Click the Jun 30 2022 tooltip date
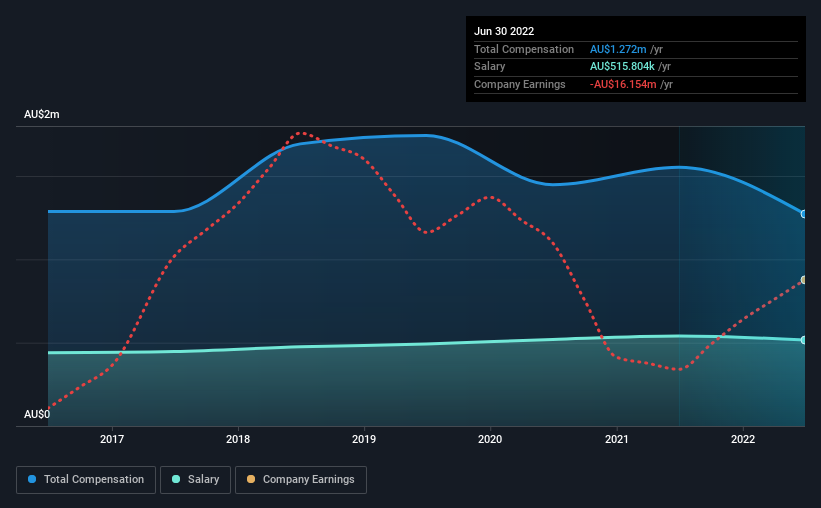 click(x=504, y=31)
